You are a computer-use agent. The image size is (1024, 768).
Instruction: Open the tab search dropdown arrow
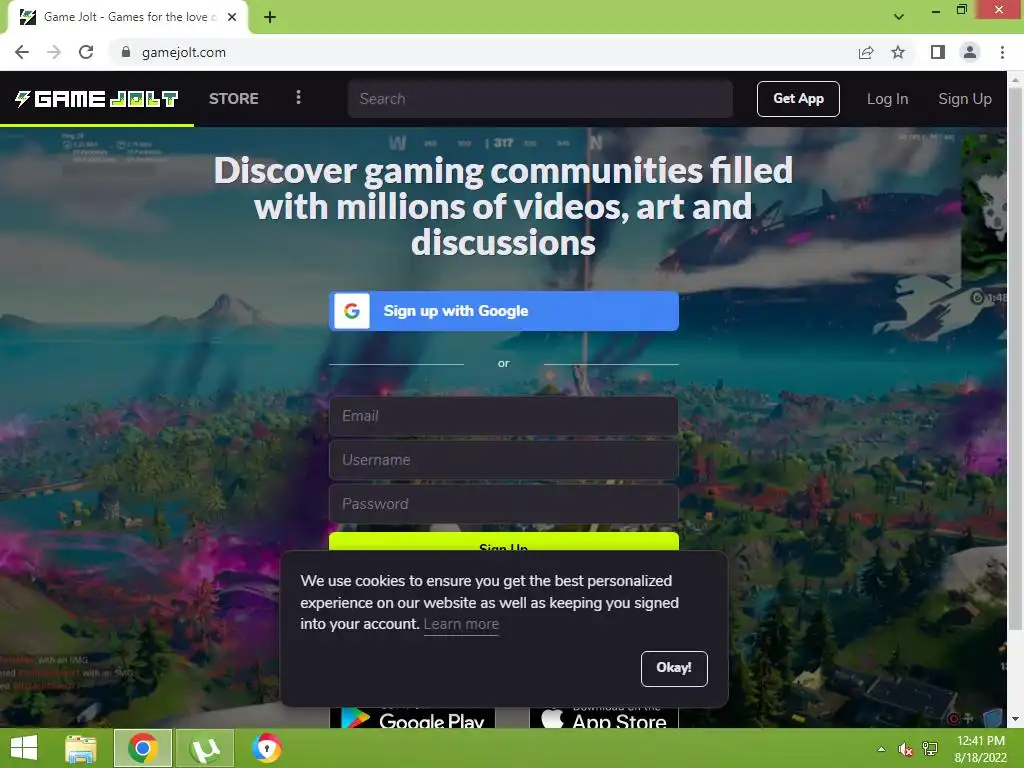899,17
